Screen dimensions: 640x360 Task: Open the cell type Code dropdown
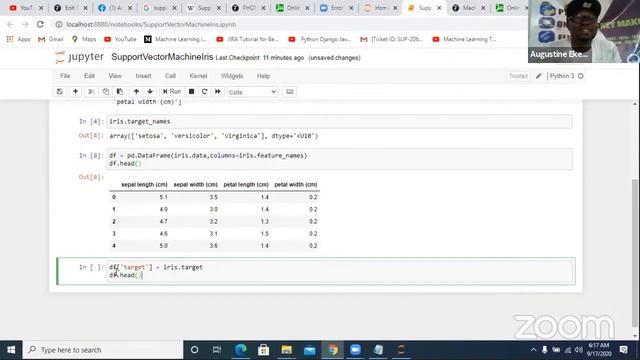pos(252,92)
